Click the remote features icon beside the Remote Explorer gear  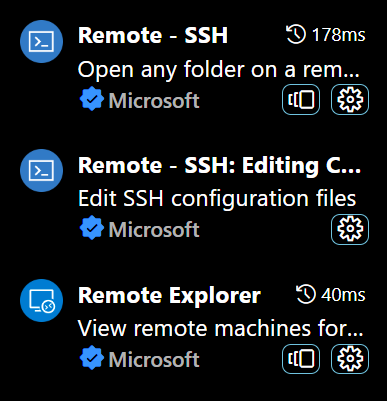pos(301,359)
